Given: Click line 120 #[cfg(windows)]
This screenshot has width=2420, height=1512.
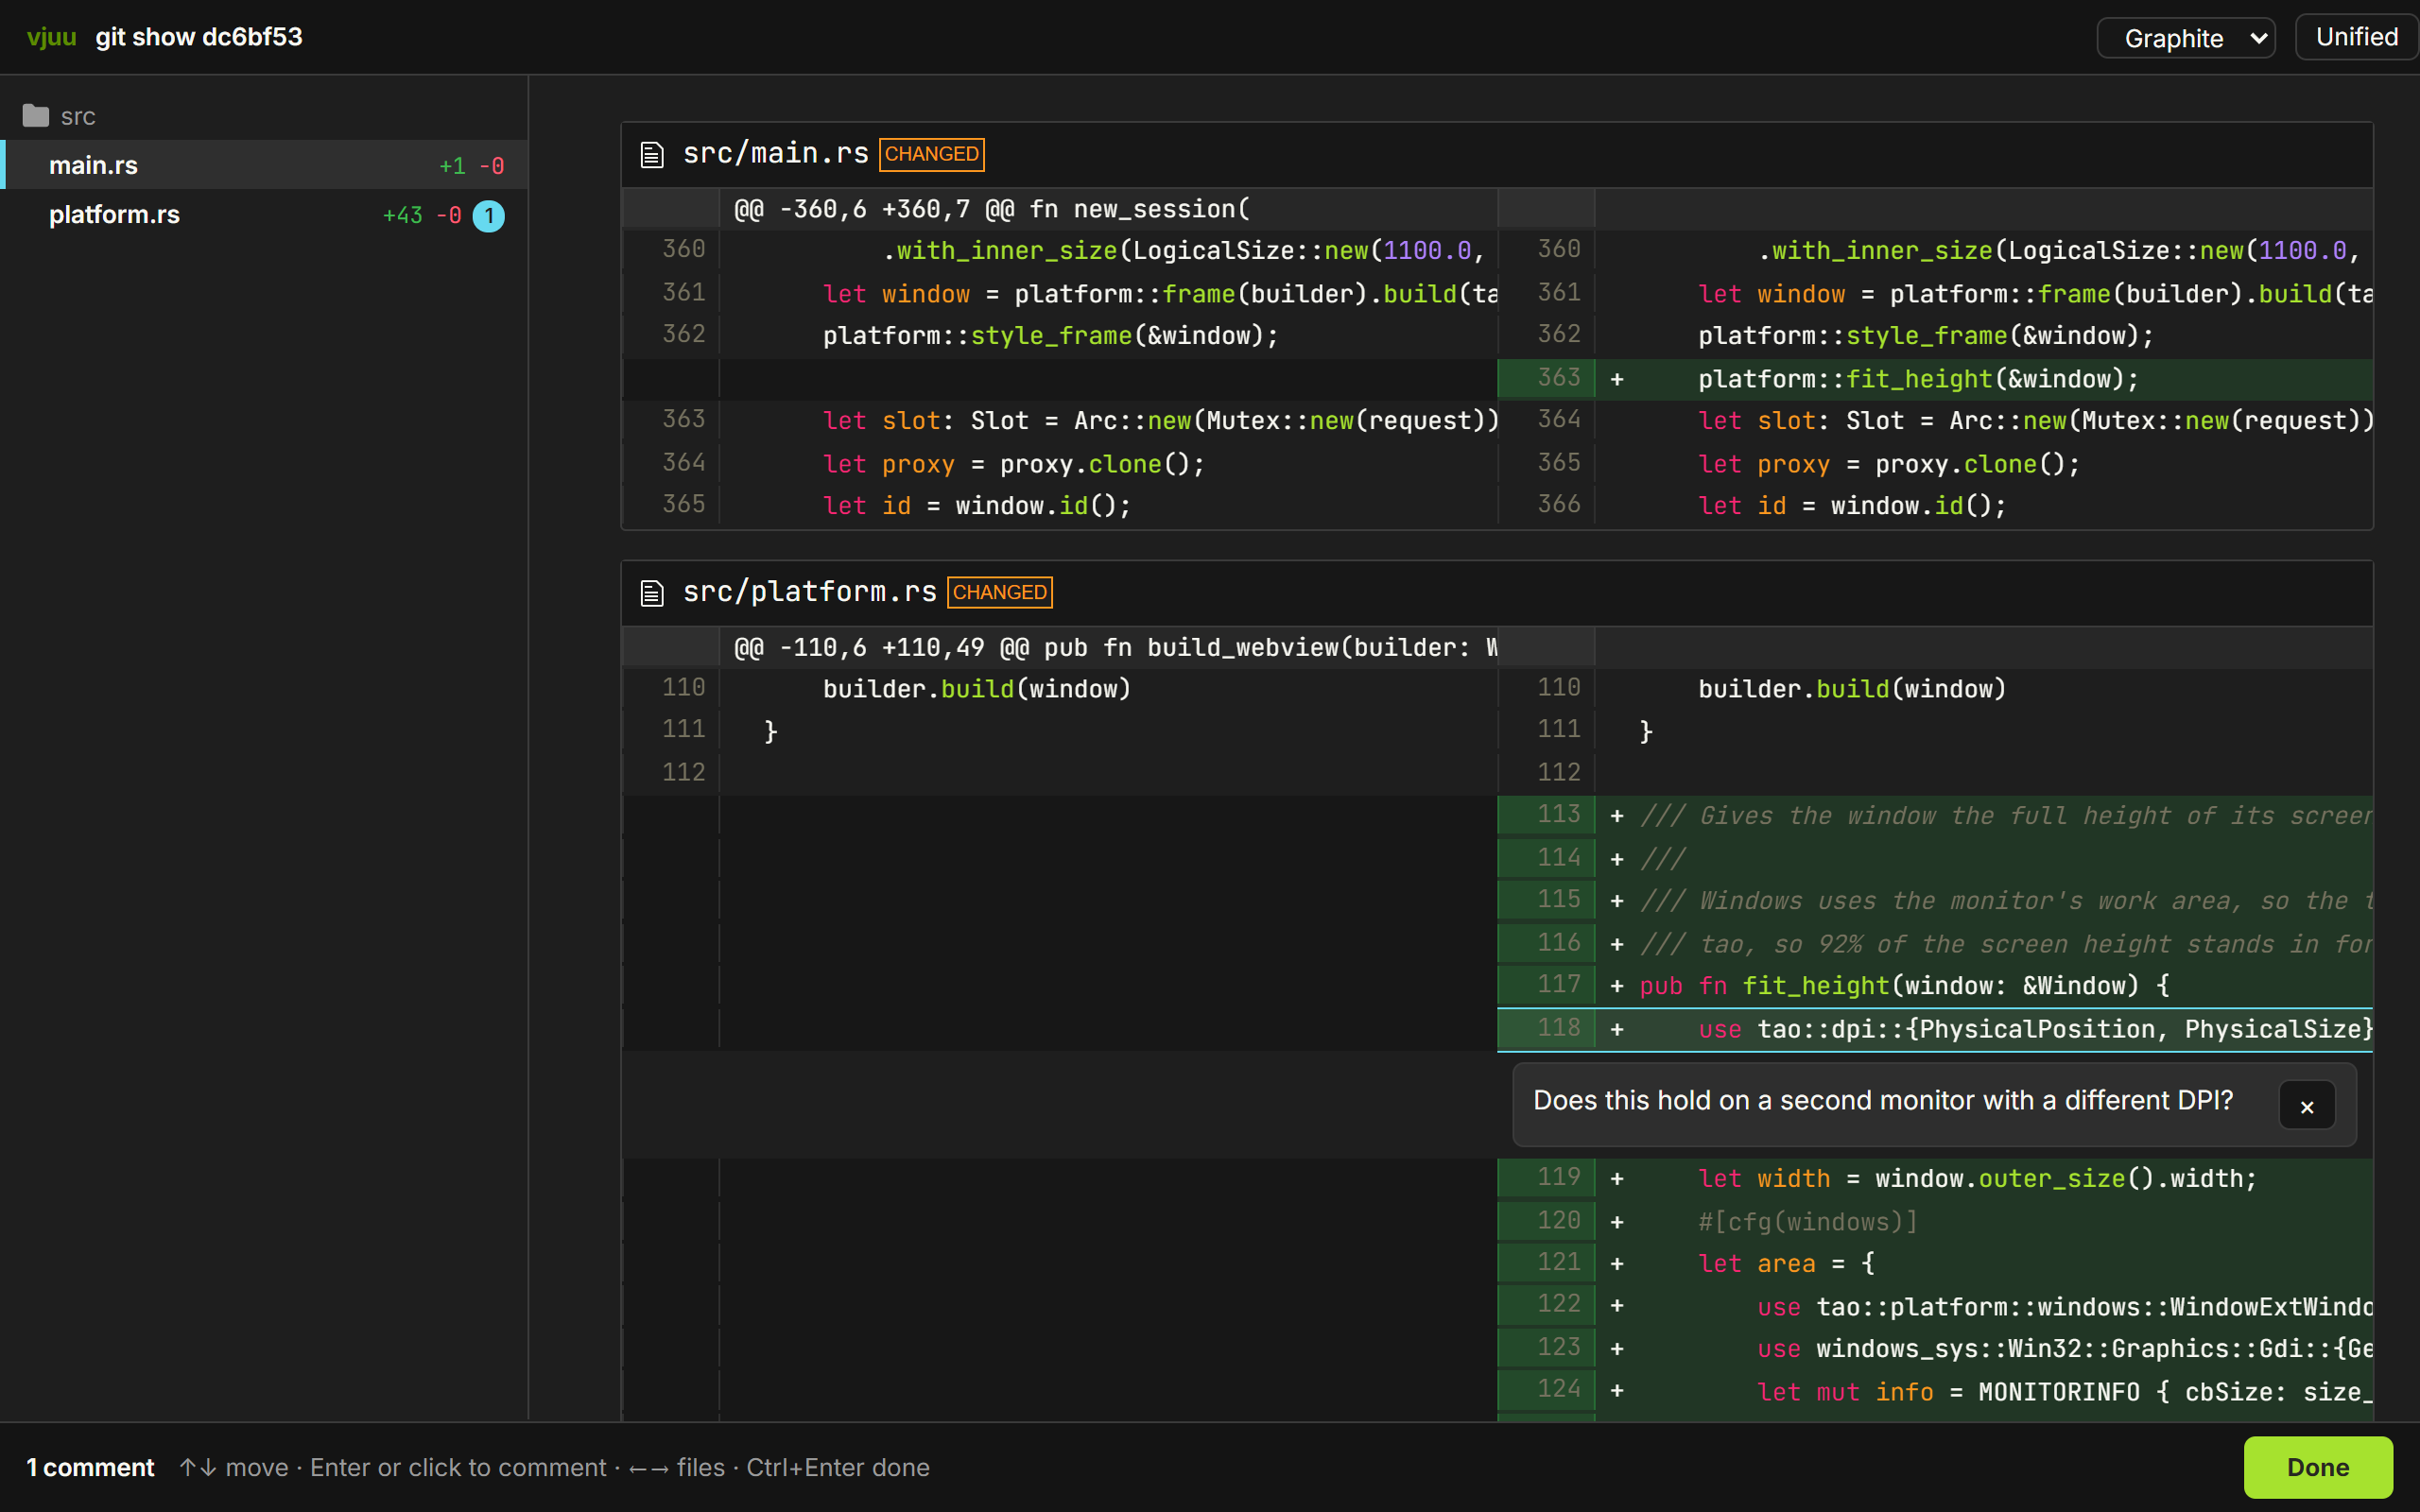Looking at the screenshot, I should coord(1935,1222).
